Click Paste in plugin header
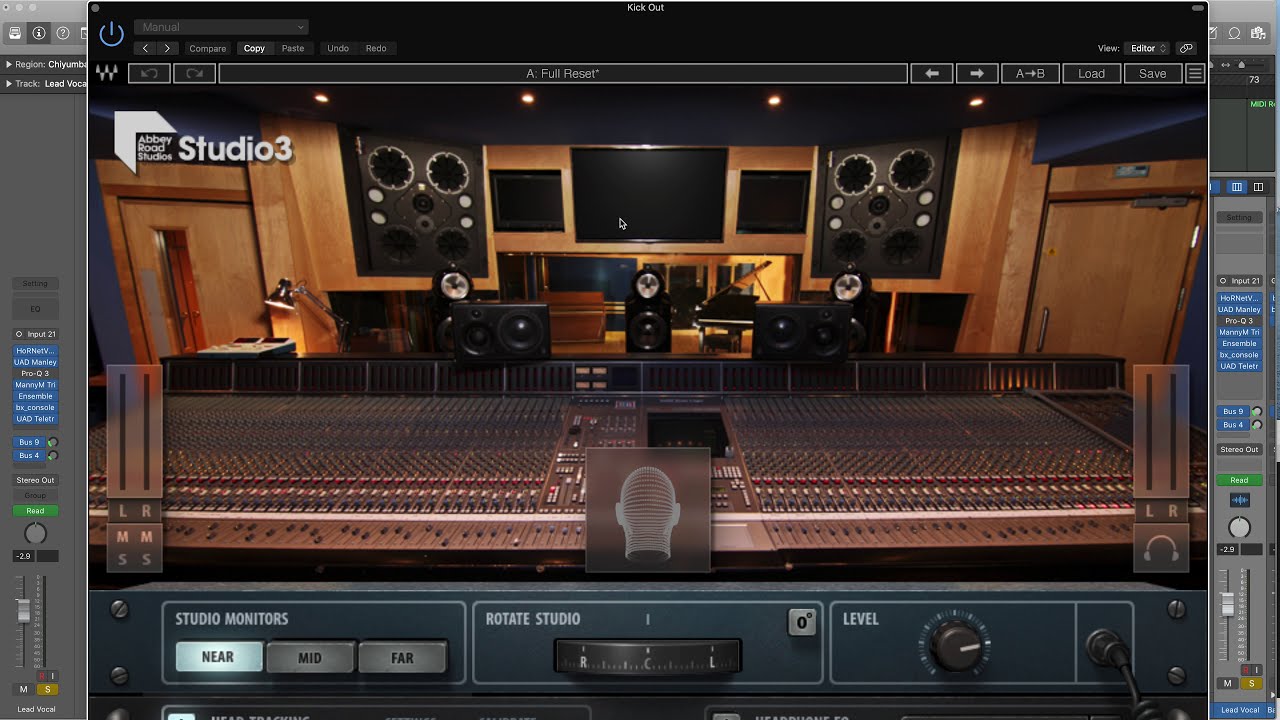The width and height of the screenshot is (1280, 720). (x=293, y=48)
